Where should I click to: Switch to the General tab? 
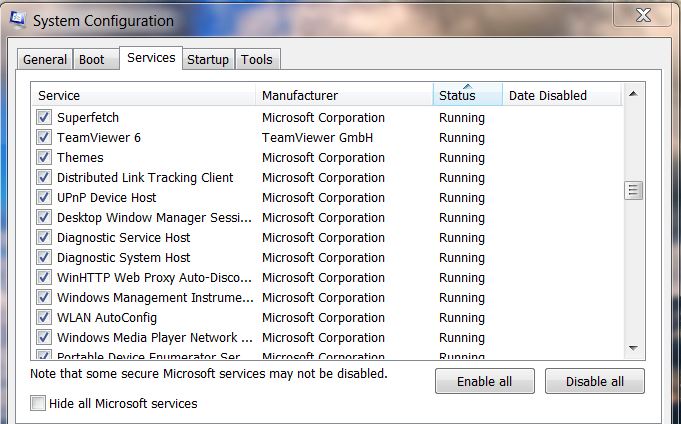45,60
